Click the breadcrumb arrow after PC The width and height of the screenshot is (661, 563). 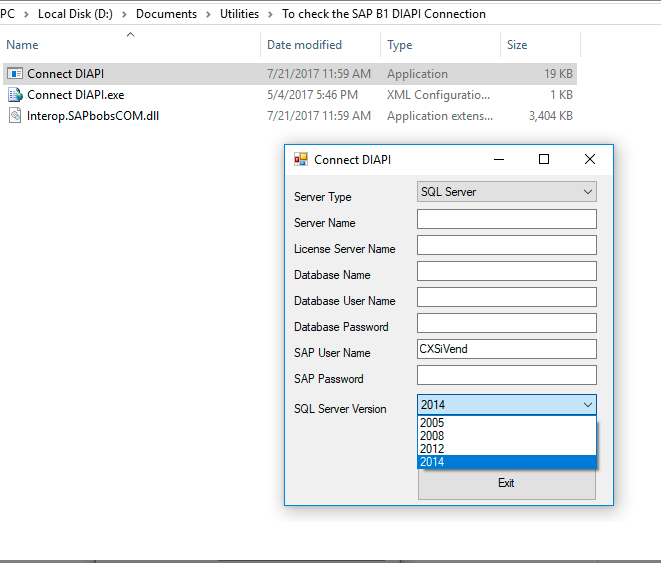point(26,14)
